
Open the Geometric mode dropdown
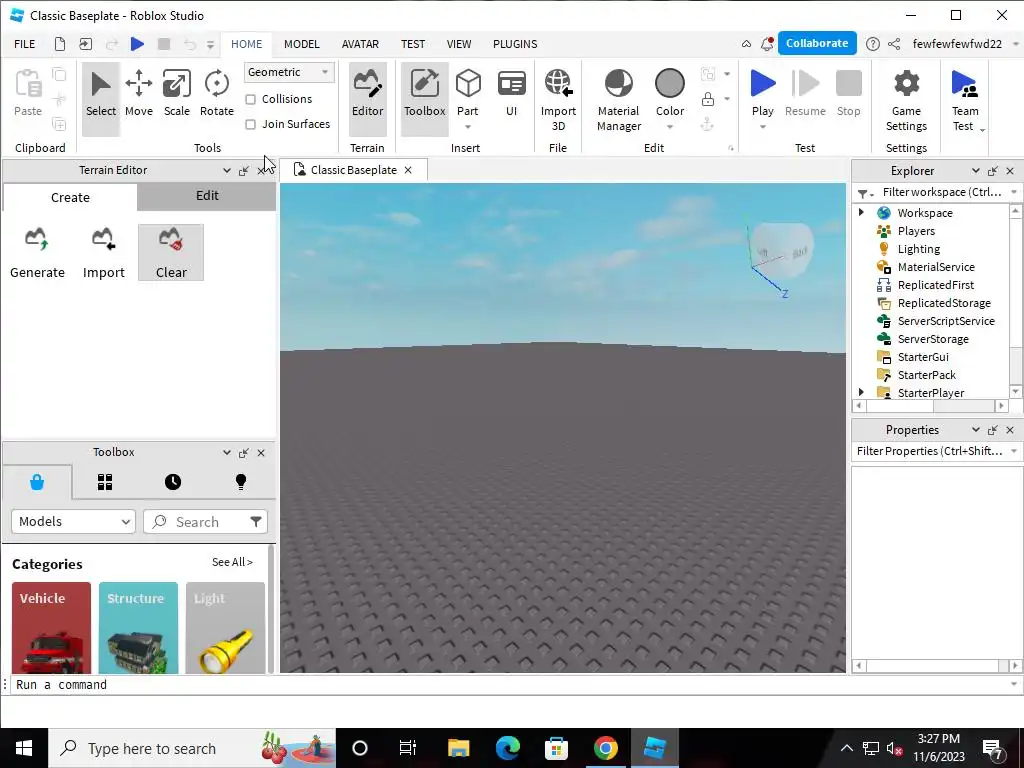(x=289, y=72)
